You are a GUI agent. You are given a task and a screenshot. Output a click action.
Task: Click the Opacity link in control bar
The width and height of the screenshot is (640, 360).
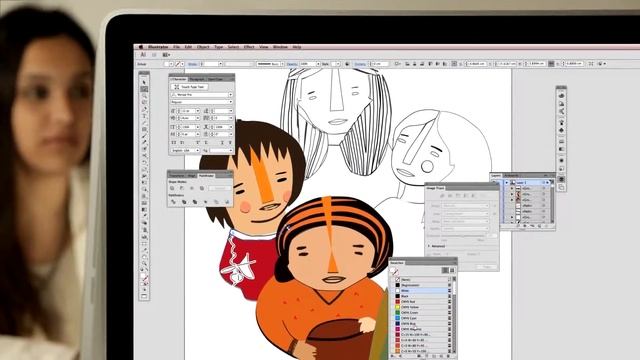pos(291,64)
